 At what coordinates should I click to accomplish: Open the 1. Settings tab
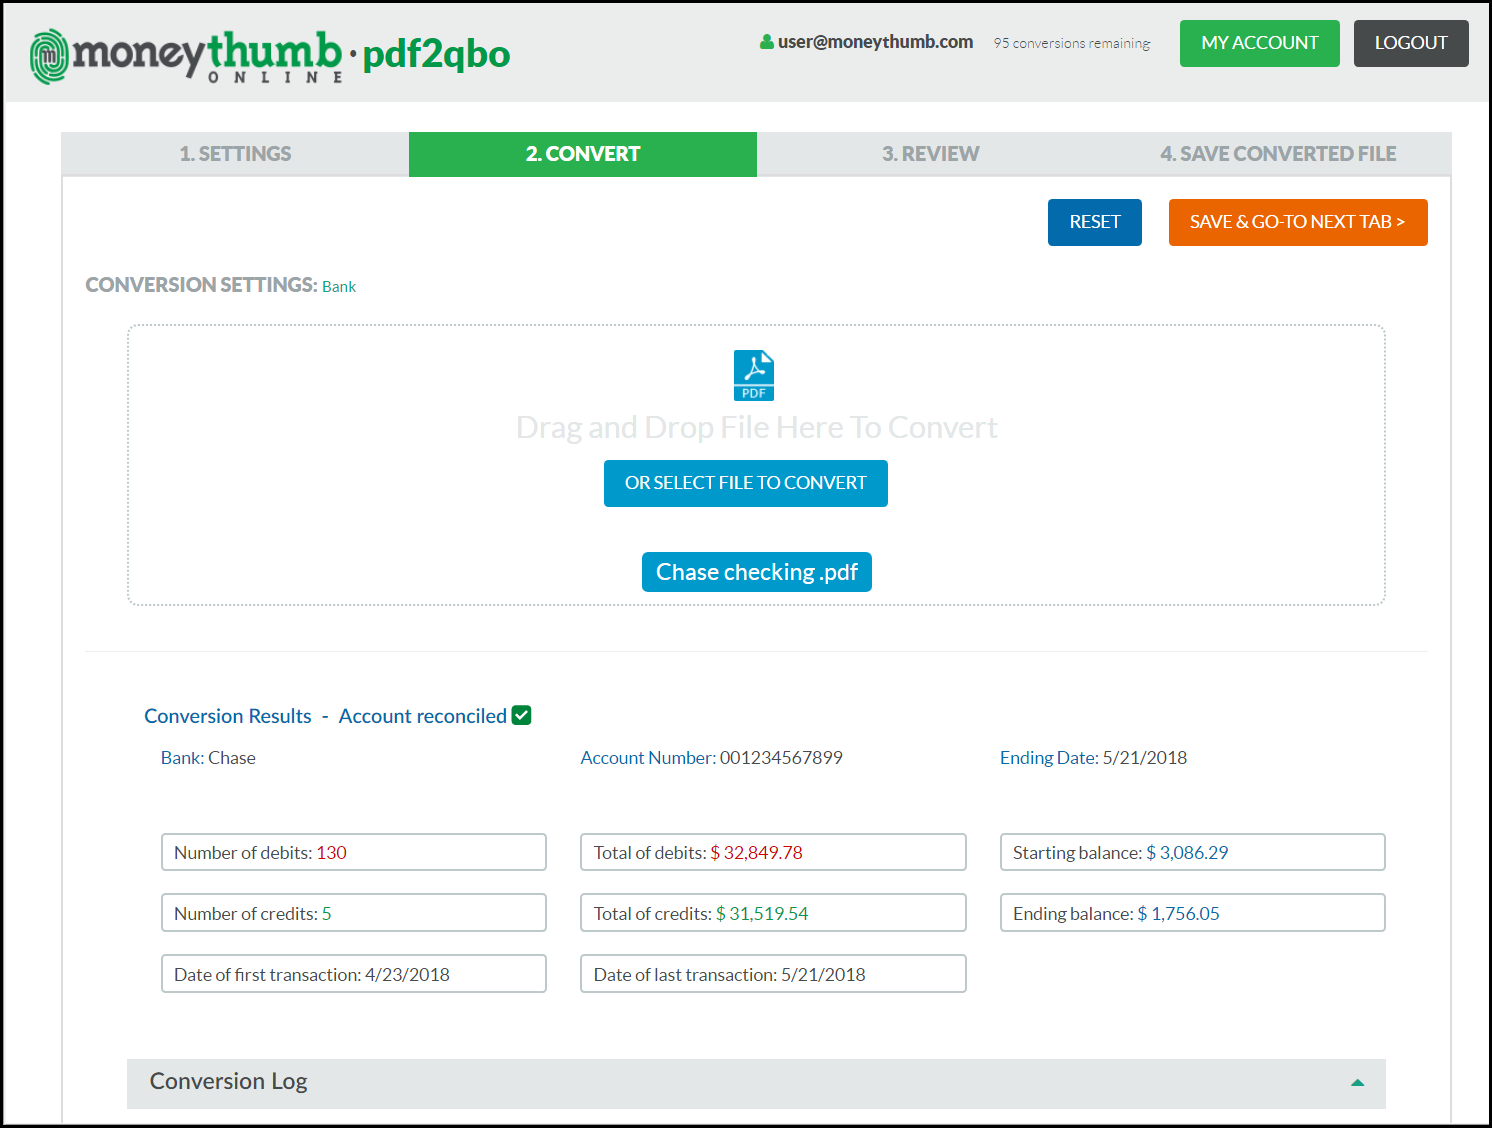pos(235,154)
